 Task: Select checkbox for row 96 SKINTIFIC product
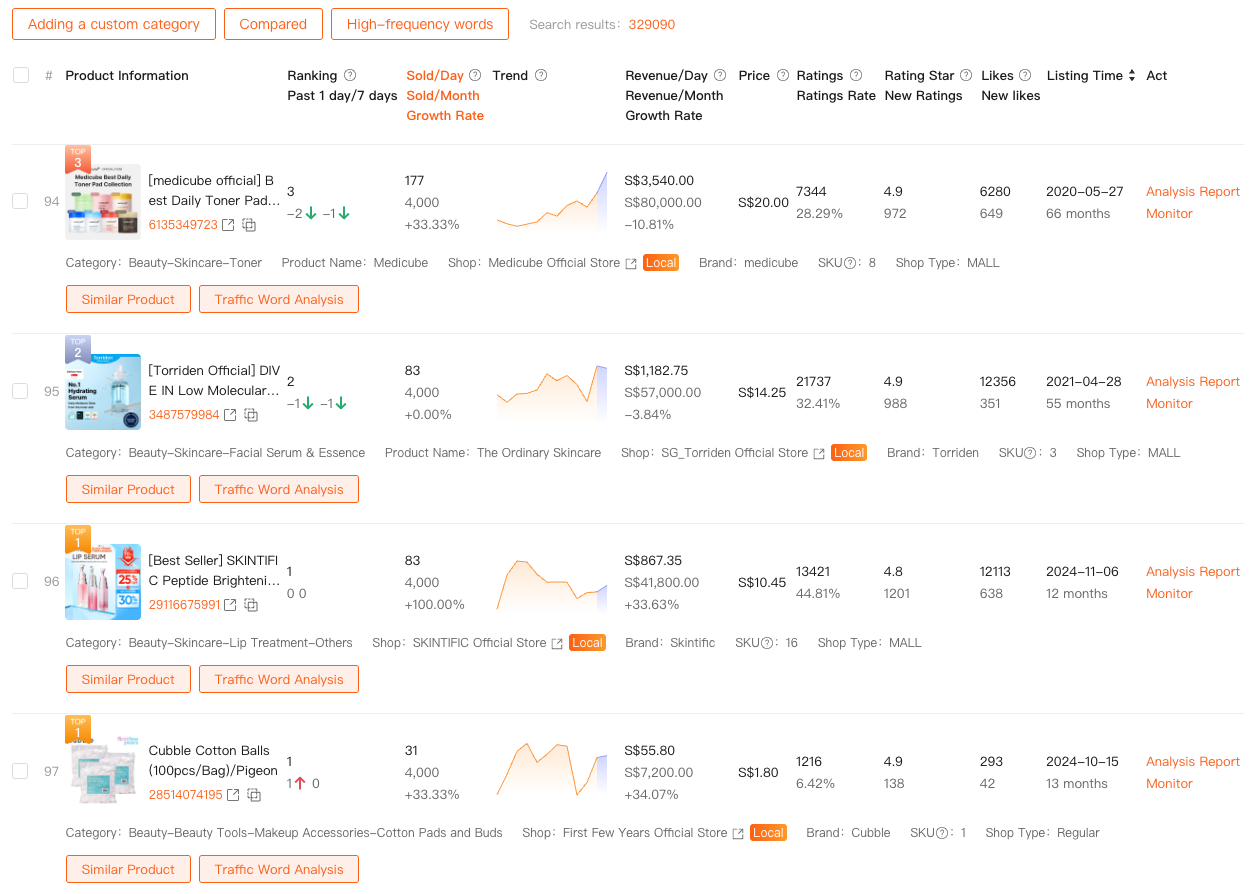tap(20, 581)
